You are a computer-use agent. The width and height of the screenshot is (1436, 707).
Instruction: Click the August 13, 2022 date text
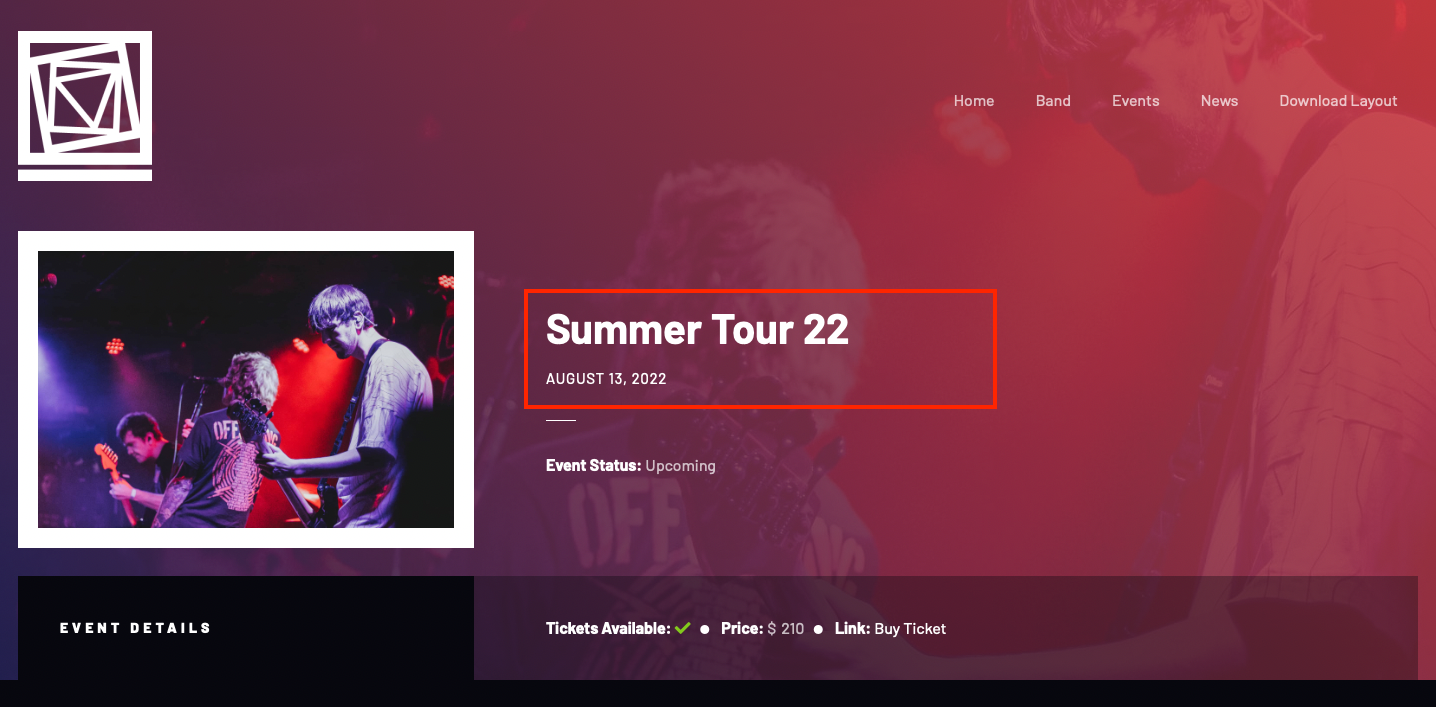coord(606,379)
